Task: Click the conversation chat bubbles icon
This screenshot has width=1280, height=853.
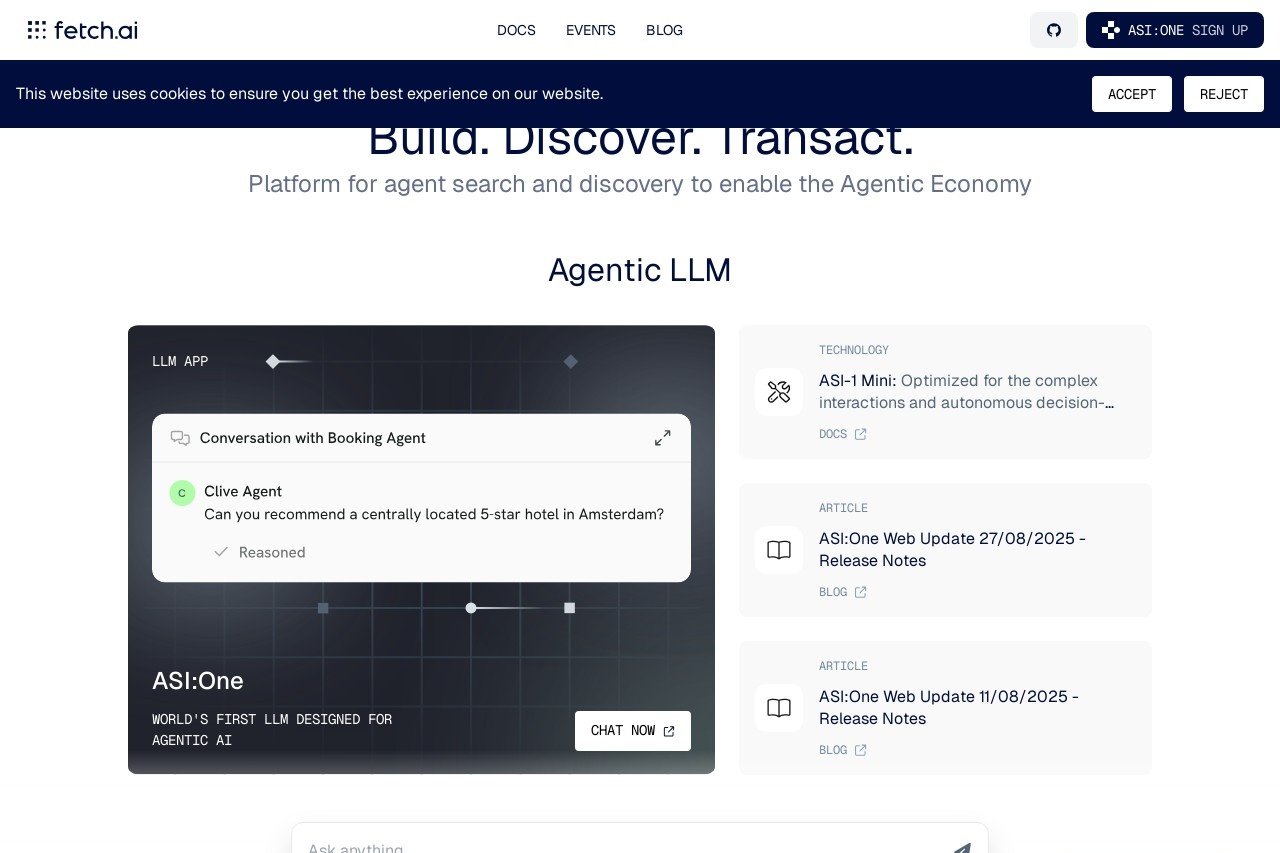Action: pos(180,438)
